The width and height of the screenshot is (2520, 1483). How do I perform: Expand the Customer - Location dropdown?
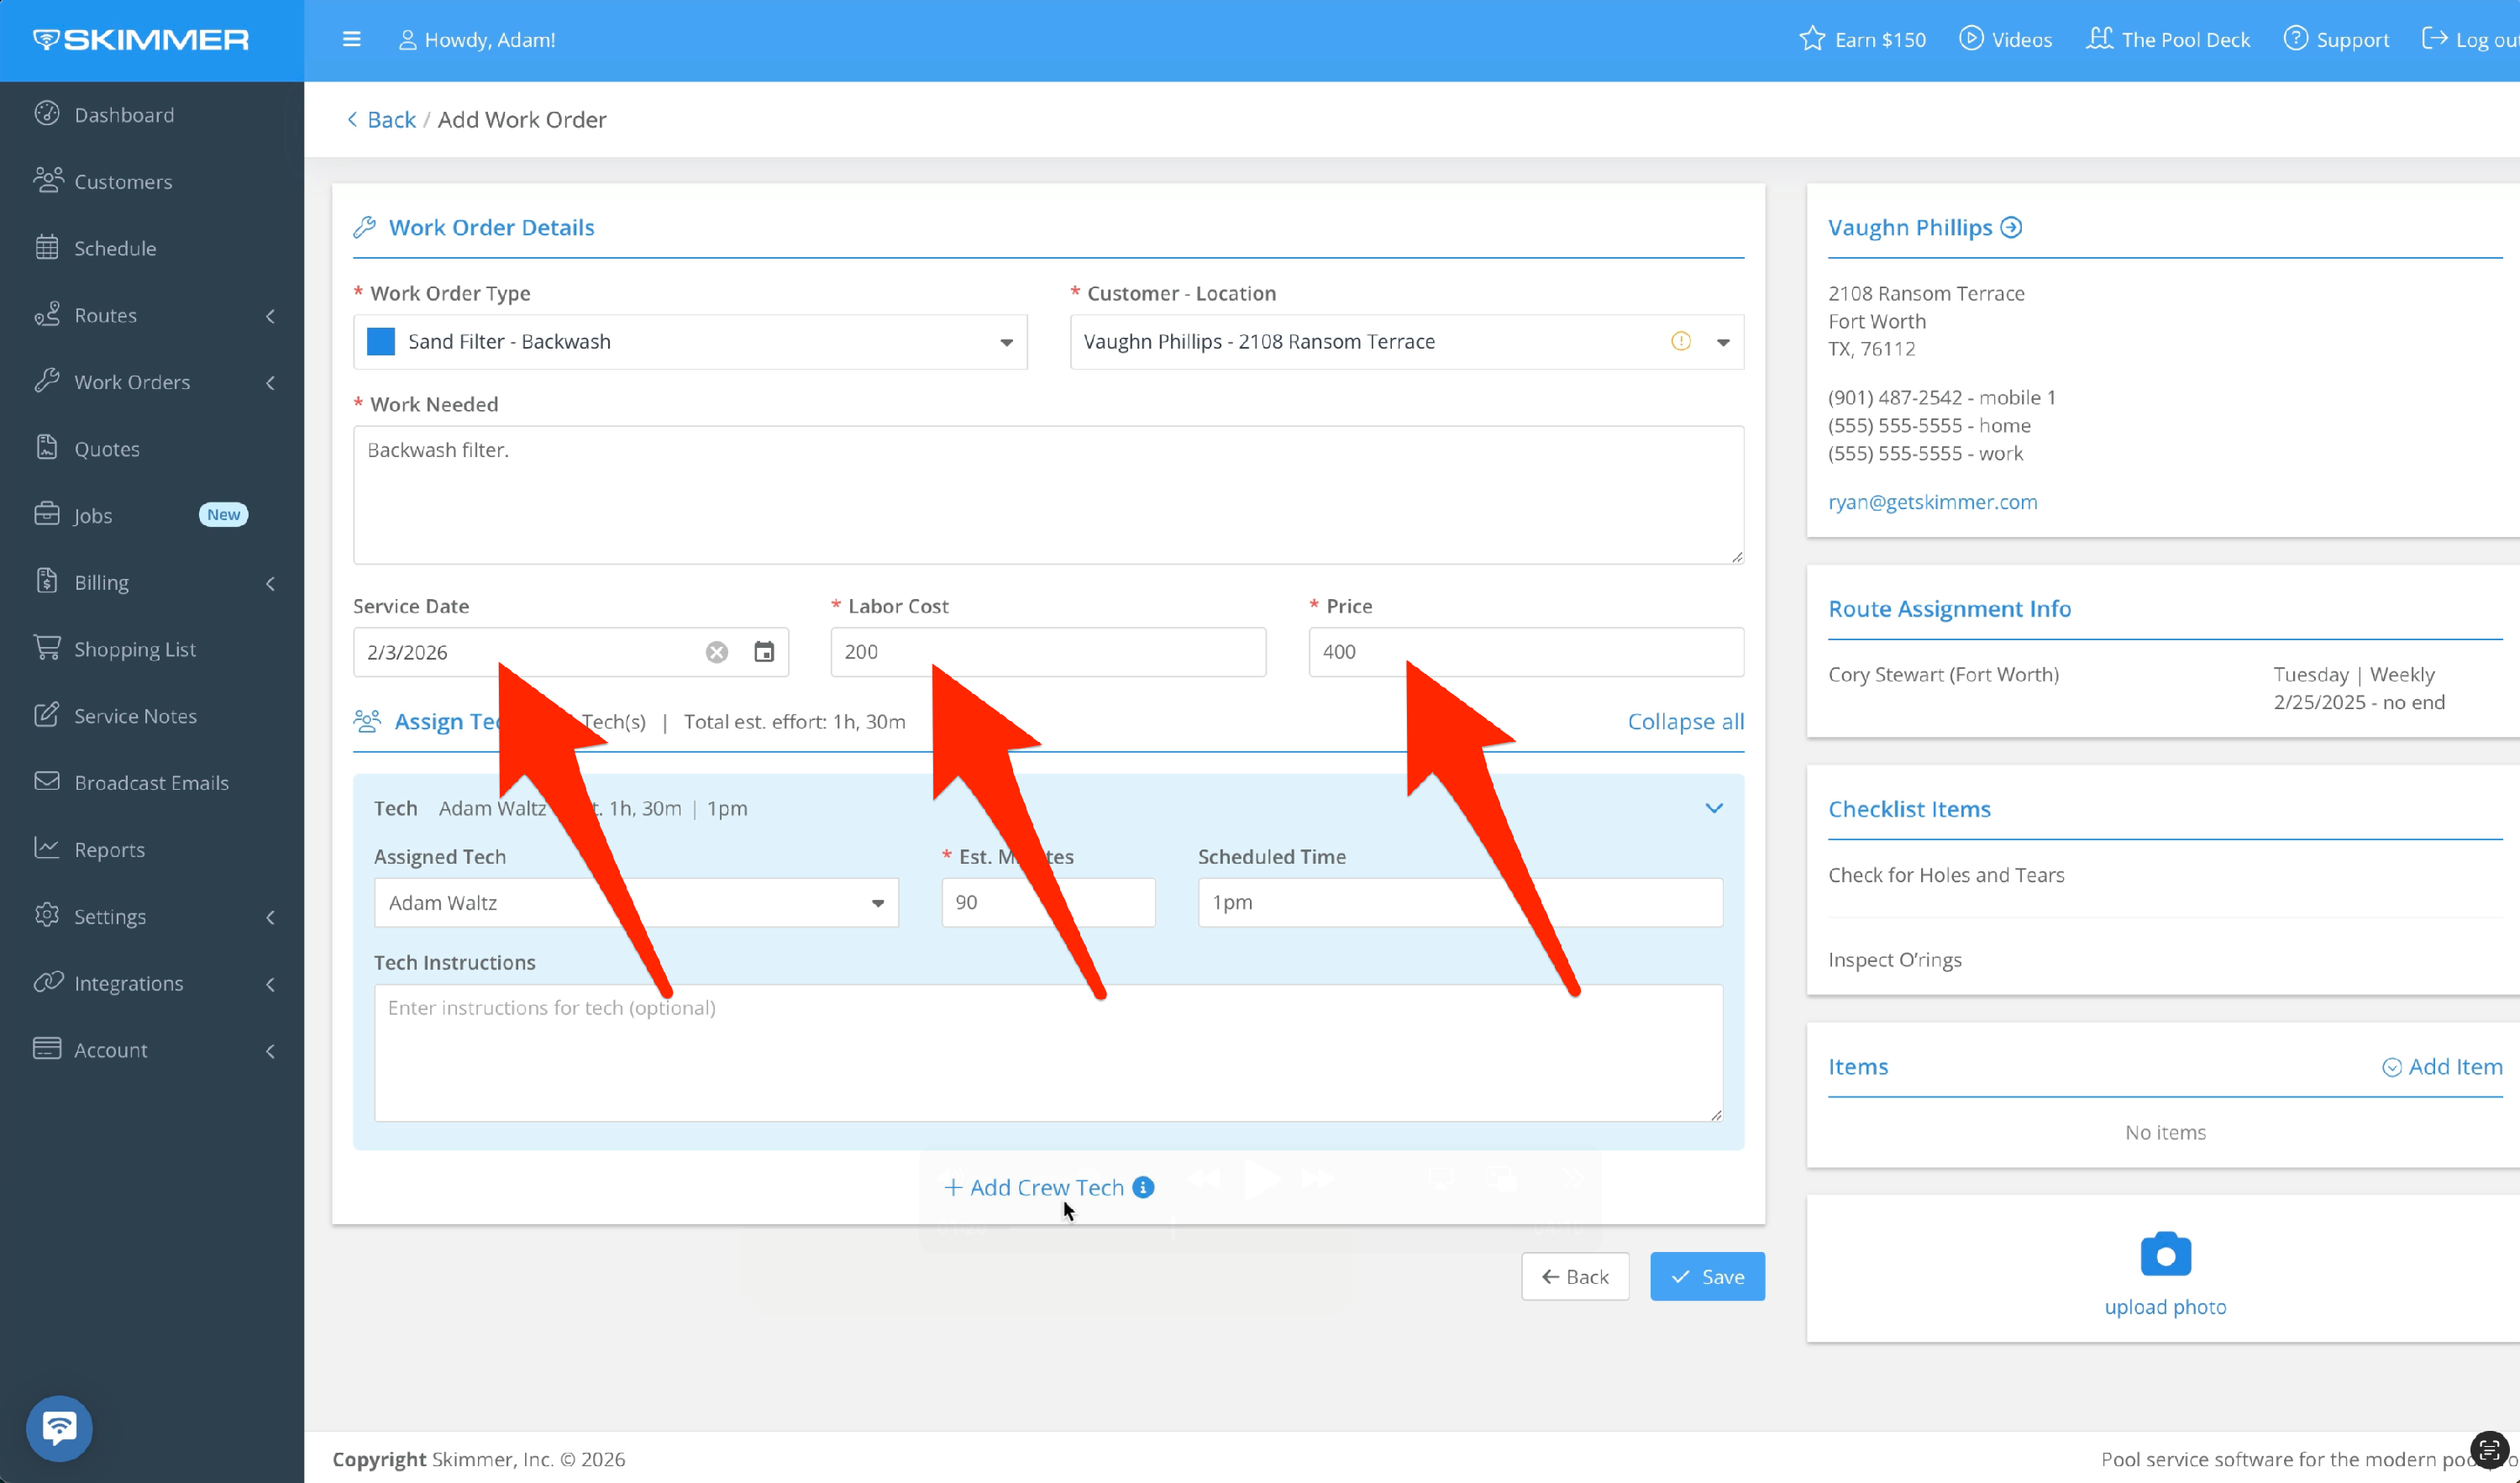pos(1723,342)
